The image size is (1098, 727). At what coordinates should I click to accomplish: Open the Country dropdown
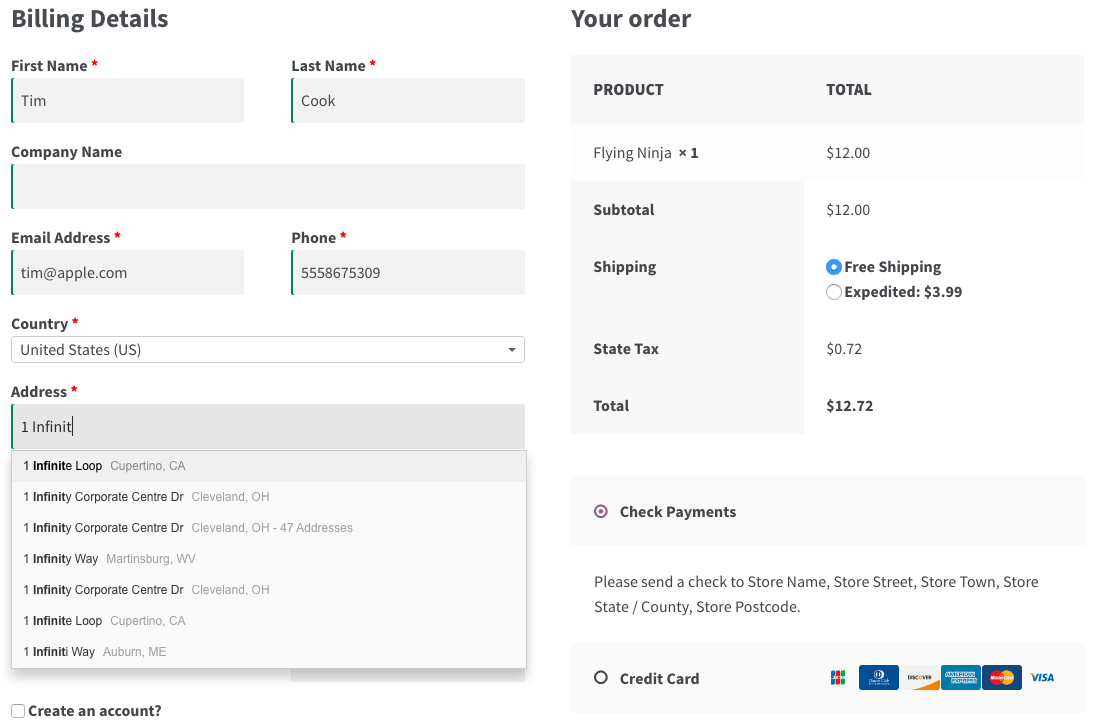(x=268, y=349)
